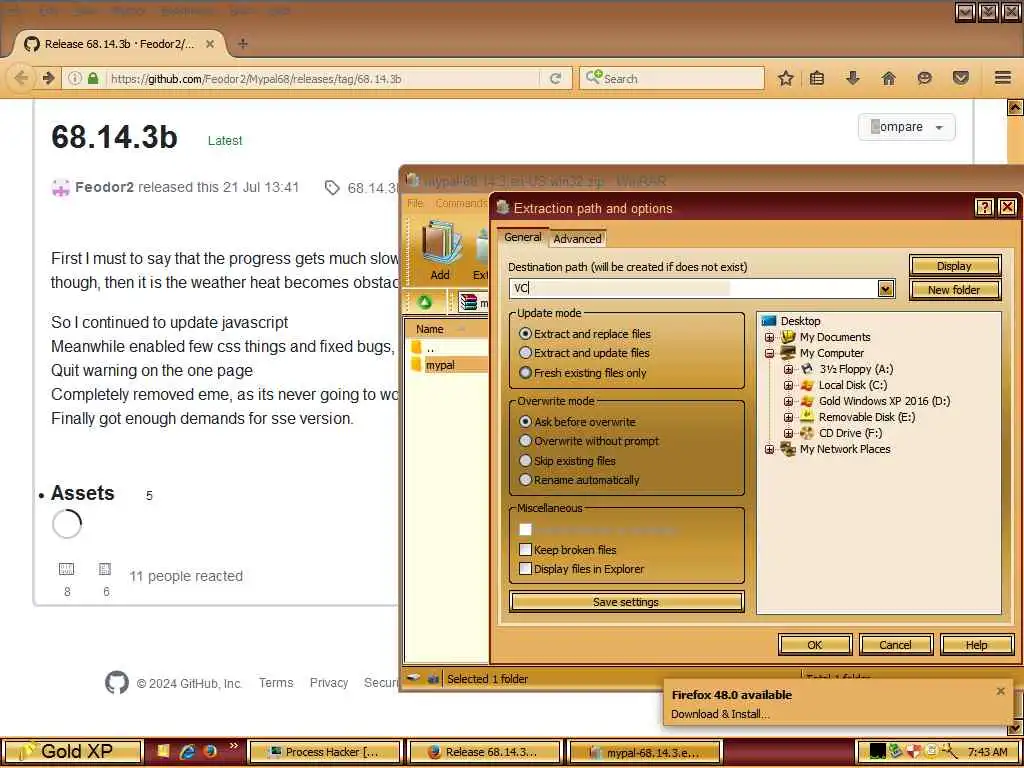Image resolution: width=1024 pixels, height=768 pixels.
Task: Click the green padlock in address bar
Action: pos(93,78)
